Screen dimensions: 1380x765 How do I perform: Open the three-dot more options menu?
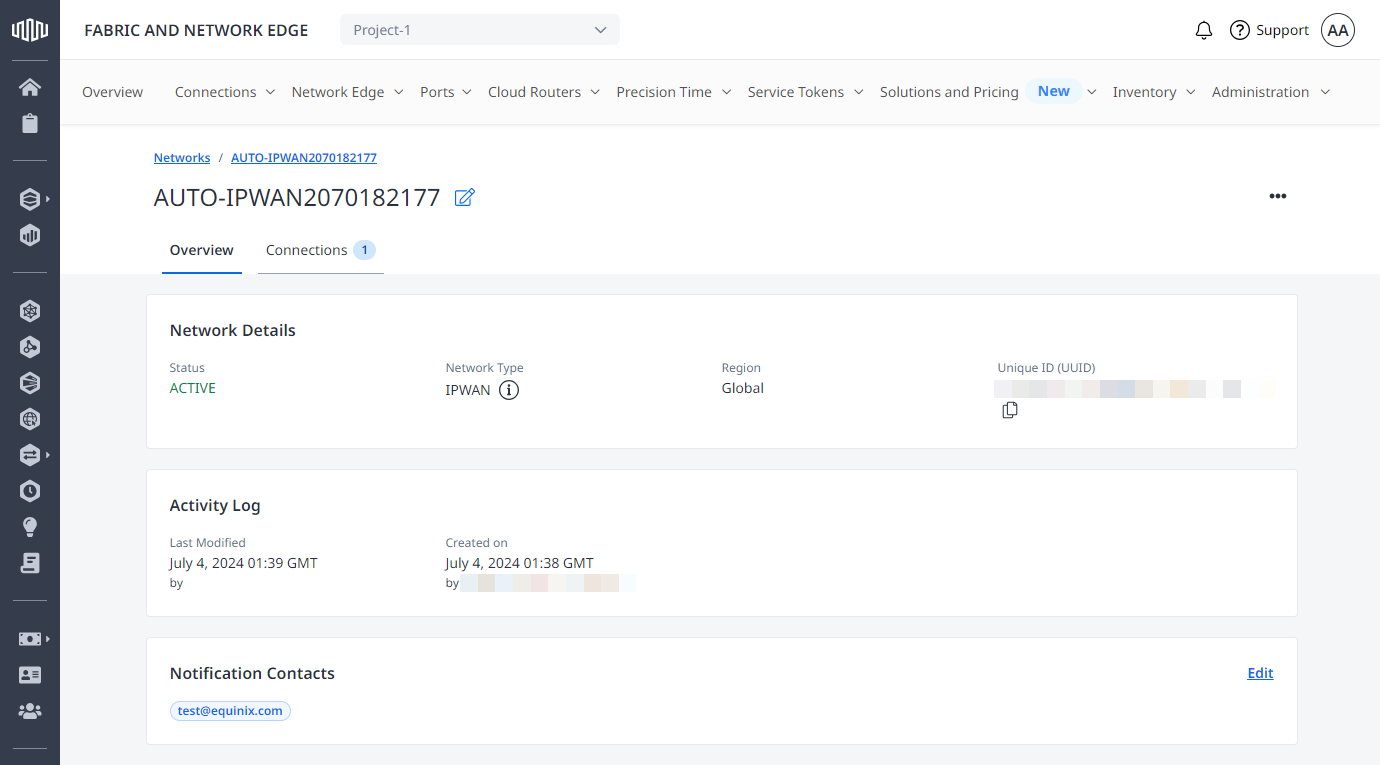[1277, 196]
